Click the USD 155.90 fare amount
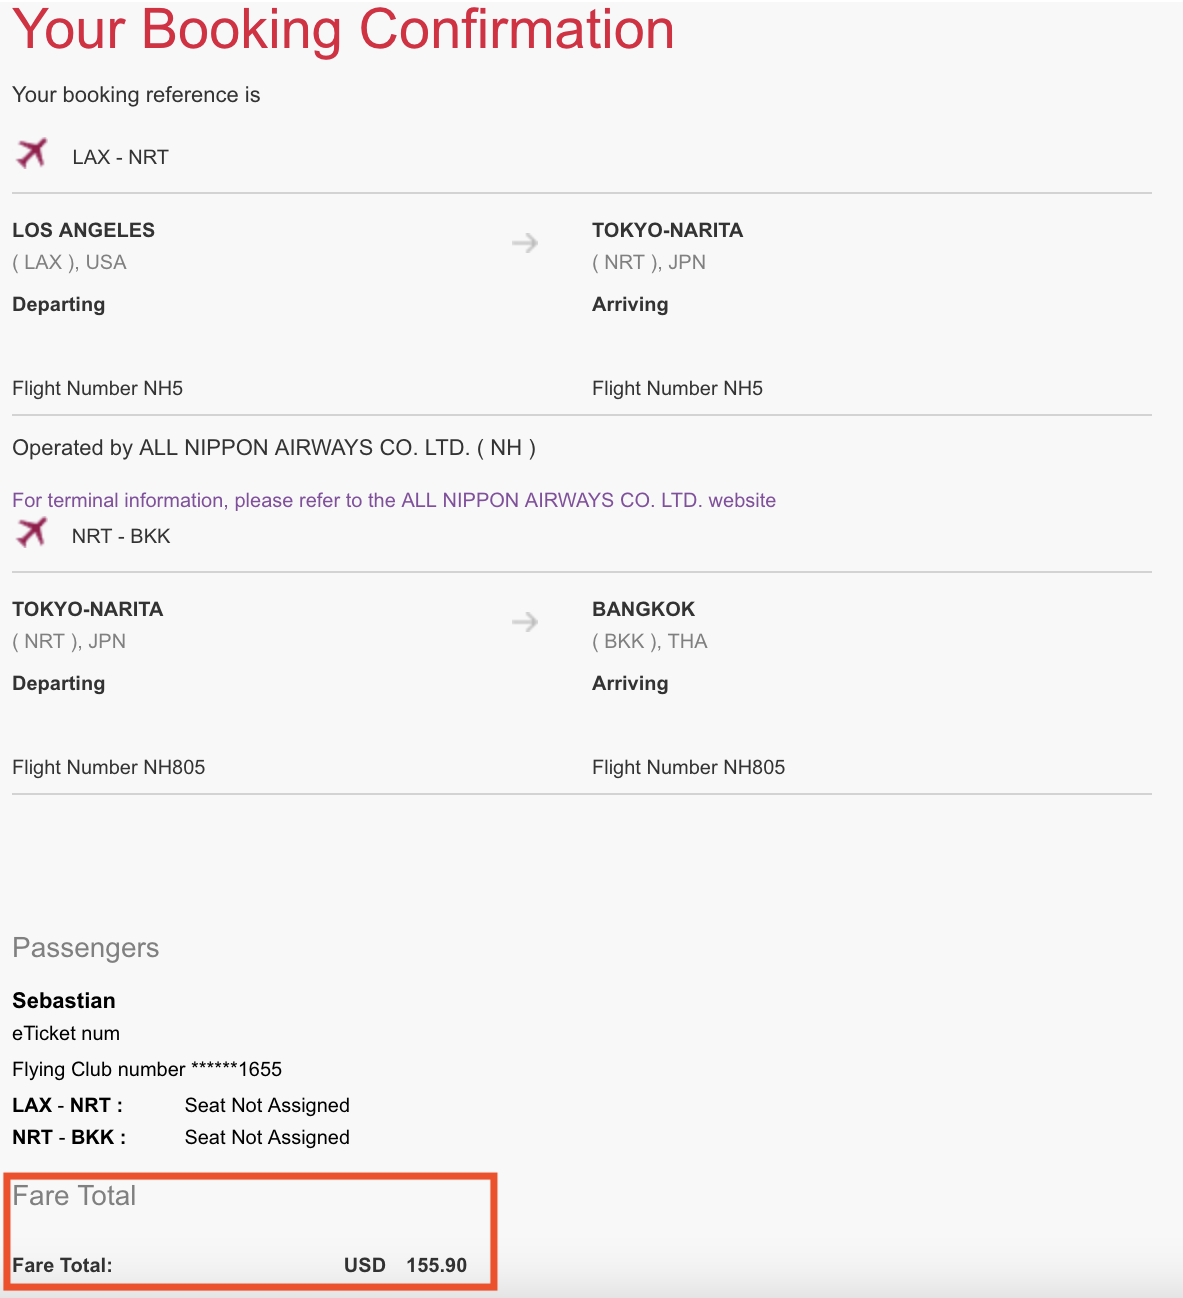Image resolution: width=1183 pixels, height=1298 pixels. (405, 1265)
